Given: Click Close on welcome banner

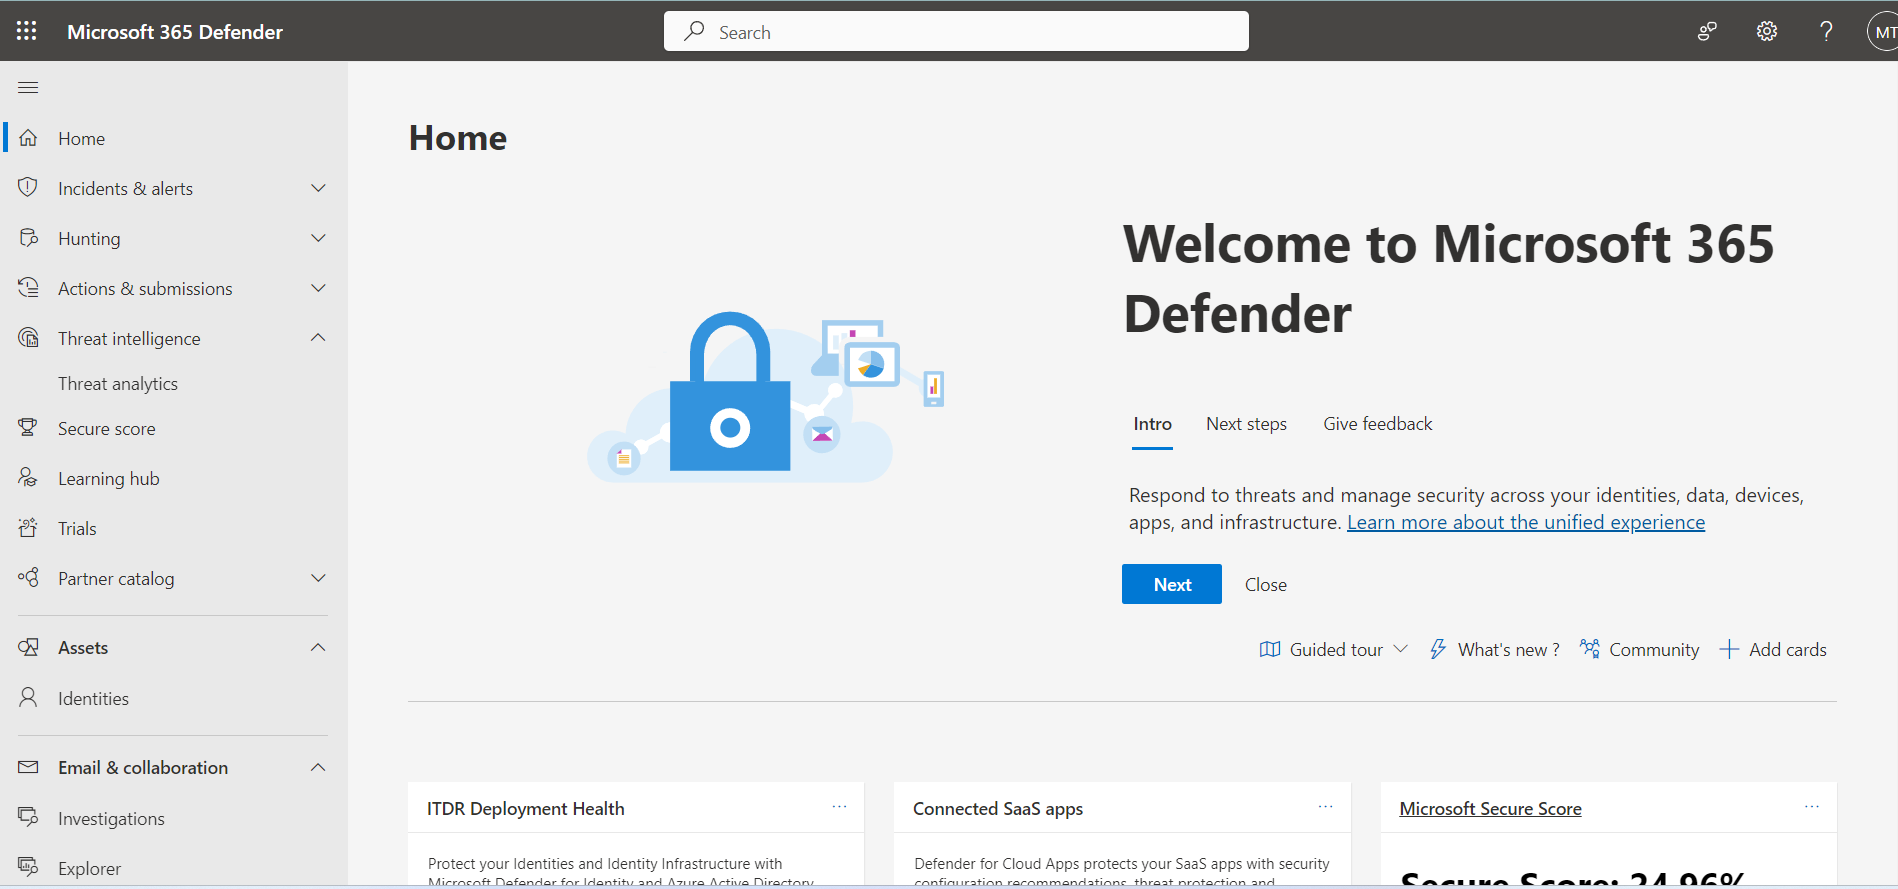Looking at the screenshot, I should coord(1265,585).
